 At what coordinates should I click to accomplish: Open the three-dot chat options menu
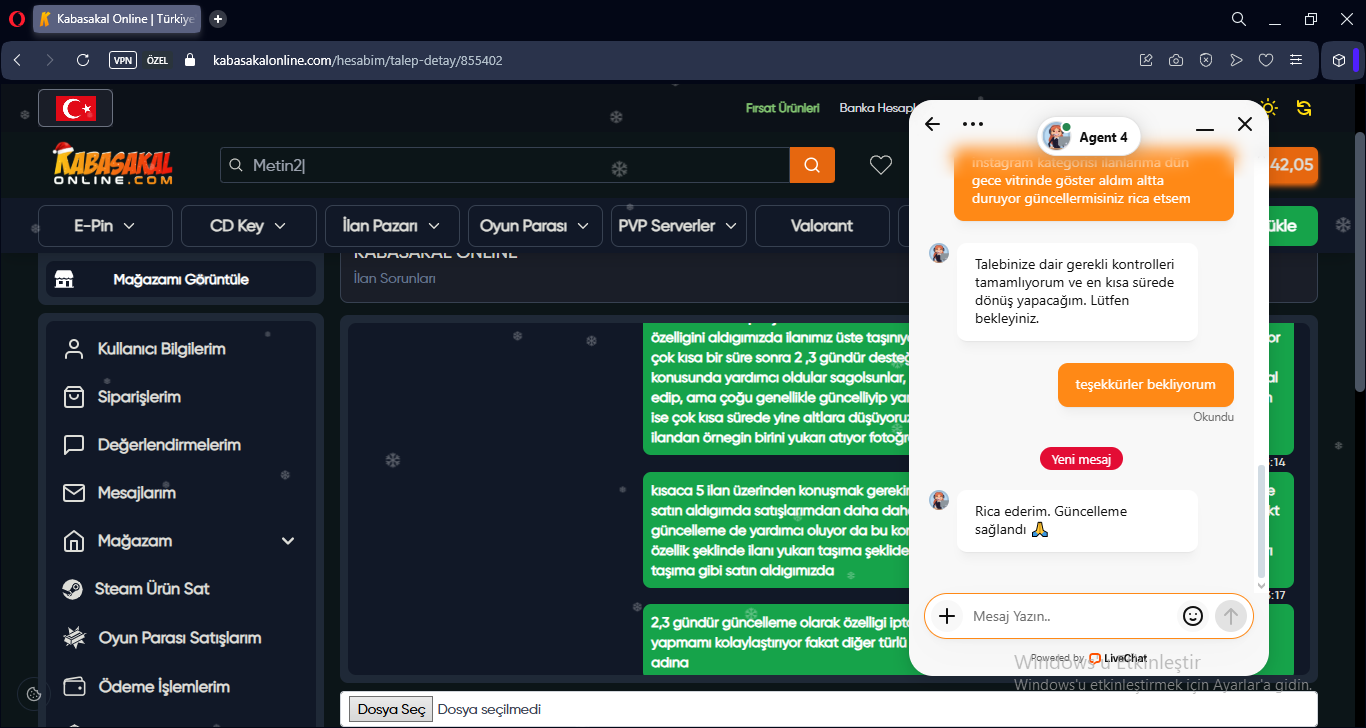pos(973,124)
